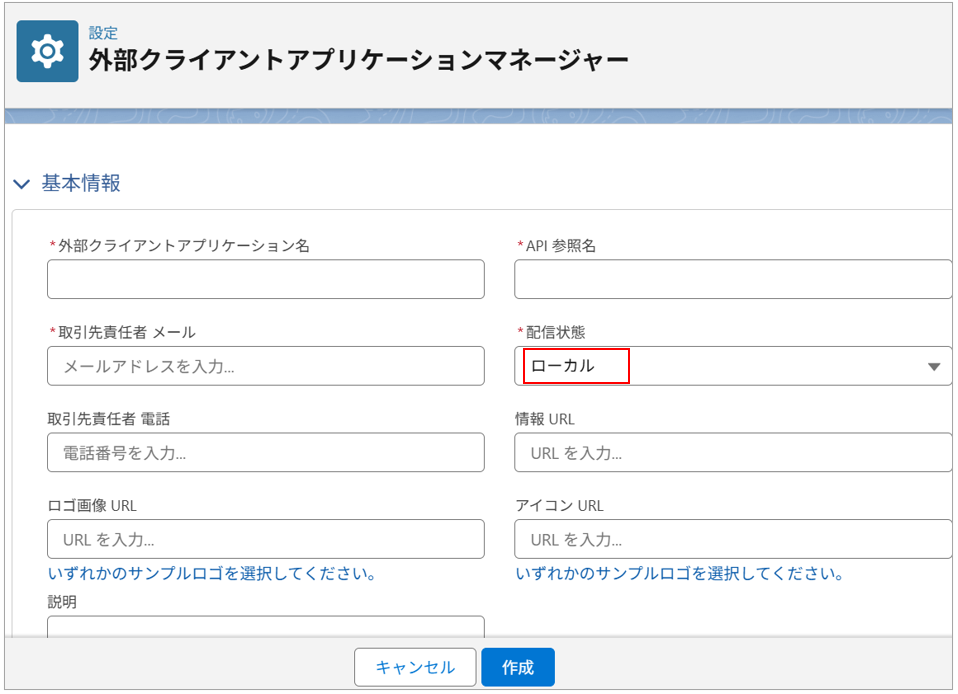This screenshot has height=694, width=958.
Task: Click the 設定 label above page title
Action: [x=103, y=33]
